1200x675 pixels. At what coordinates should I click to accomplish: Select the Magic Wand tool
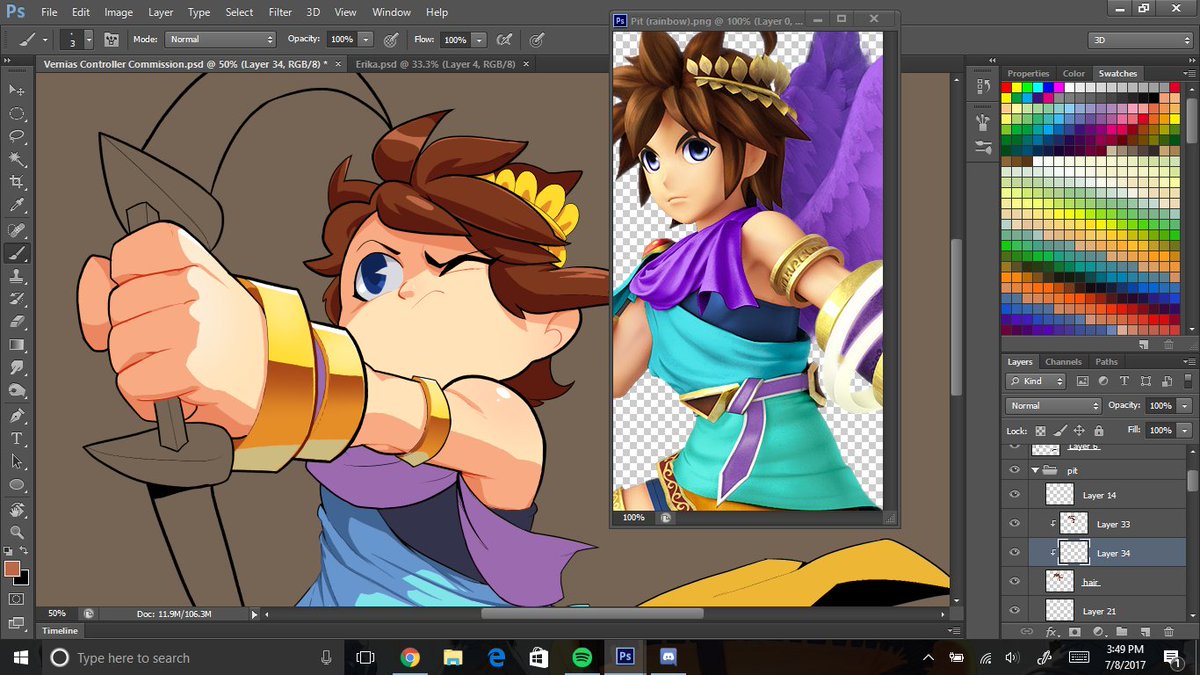coord(17,159)
